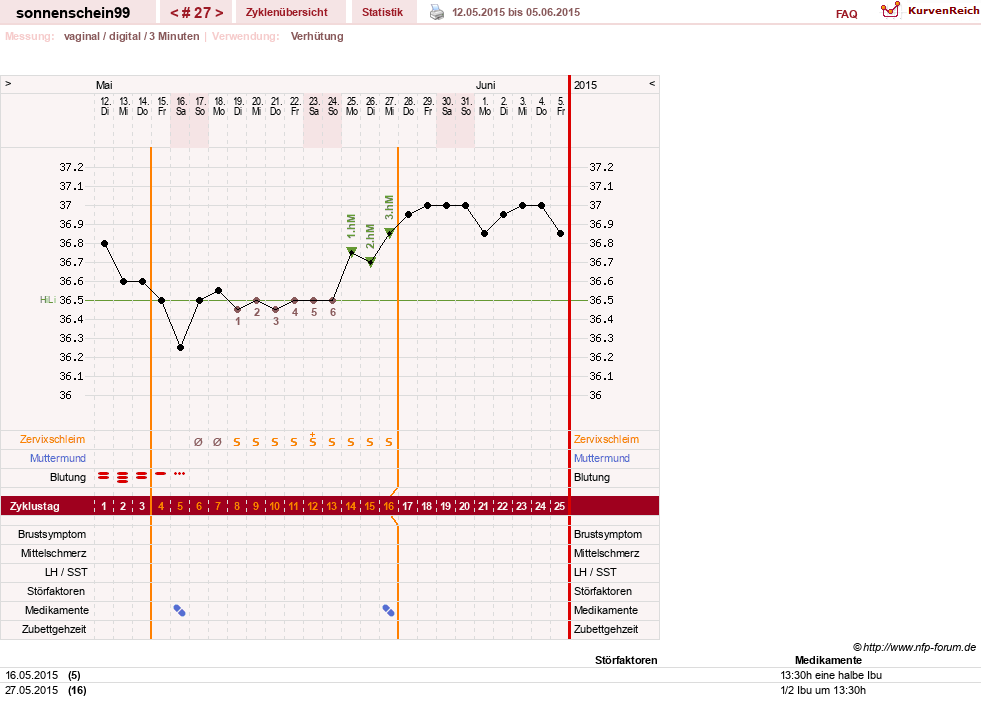This screenshot has width=981, height=719.
Task: Click the light bleeding dash on cycle day 4
Action: click(161, 474)
